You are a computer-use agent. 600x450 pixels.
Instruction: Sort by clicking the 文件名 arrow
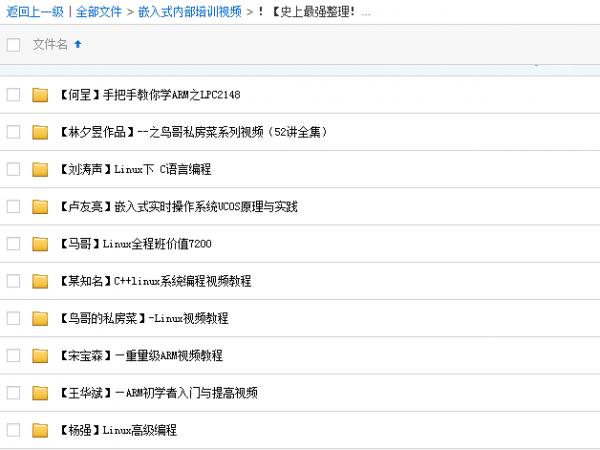[x=79, y=44]
